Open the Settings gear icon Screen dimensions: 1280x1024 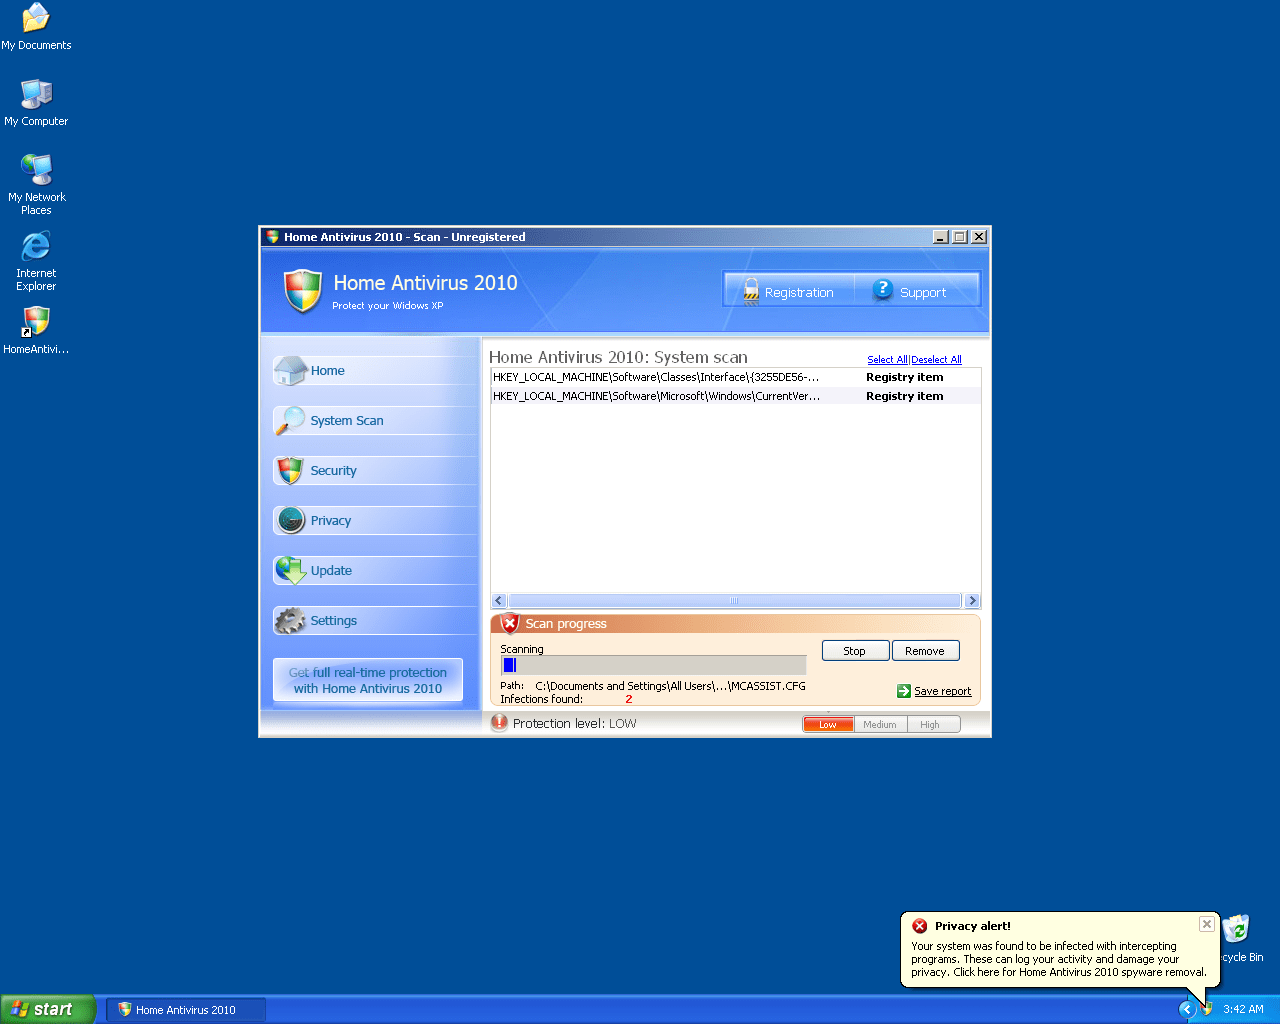(290, 621)
